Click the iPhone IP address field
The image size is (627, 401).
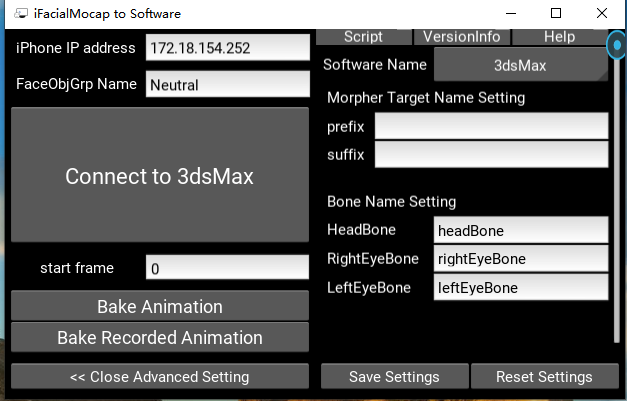tap(228, 48)
